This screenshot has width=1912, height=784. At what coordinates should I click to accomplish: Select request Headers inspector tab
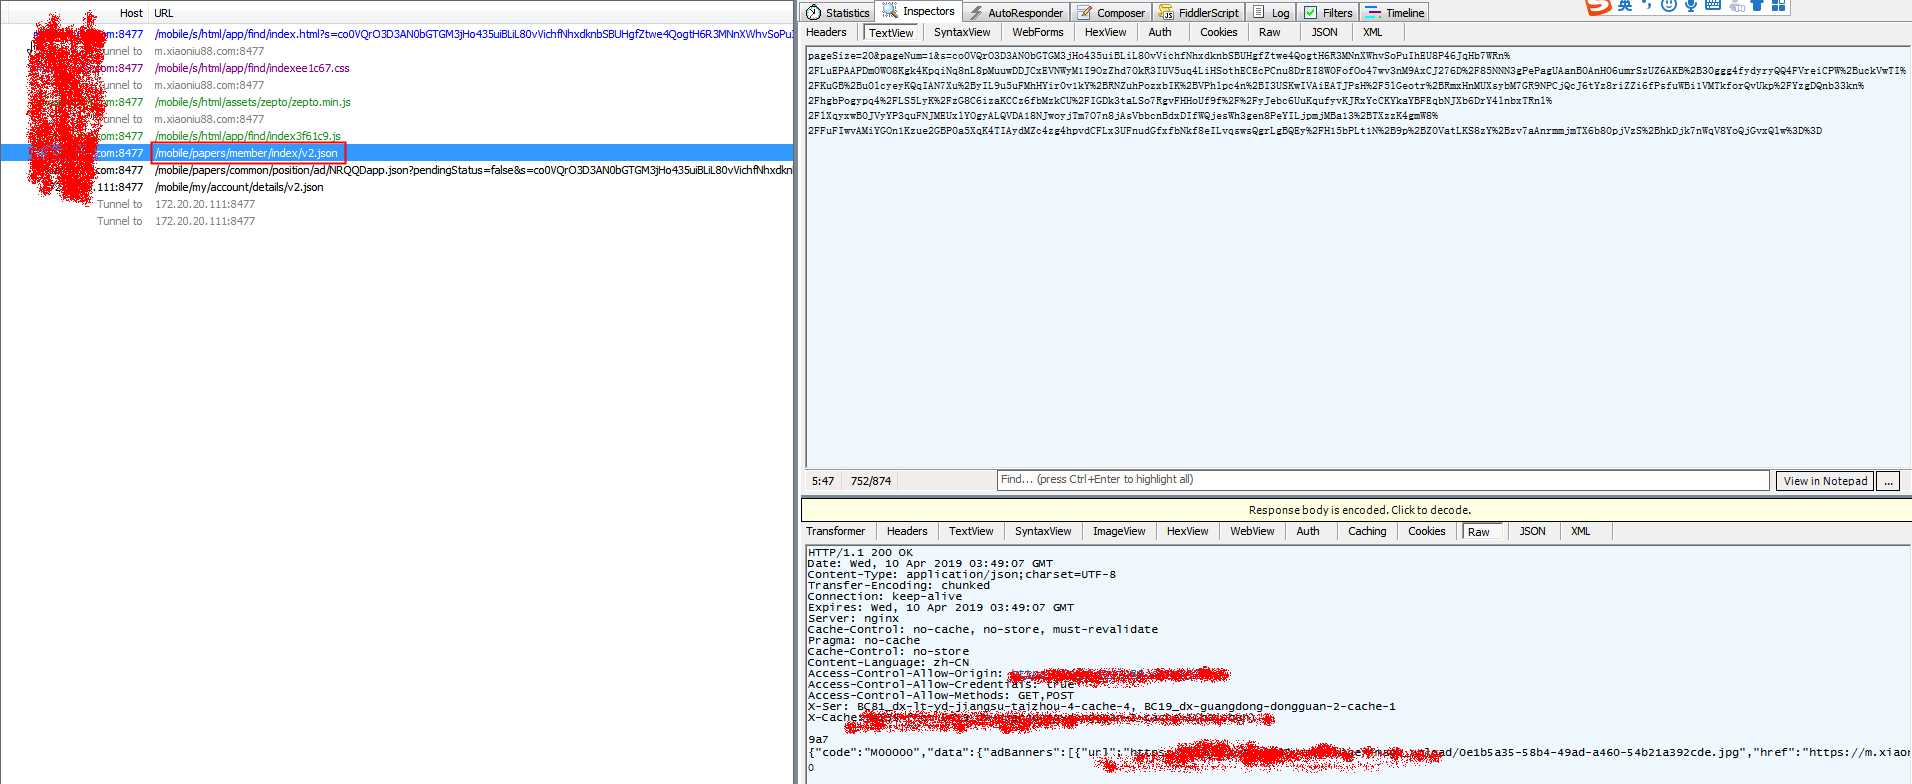[826, 32]
